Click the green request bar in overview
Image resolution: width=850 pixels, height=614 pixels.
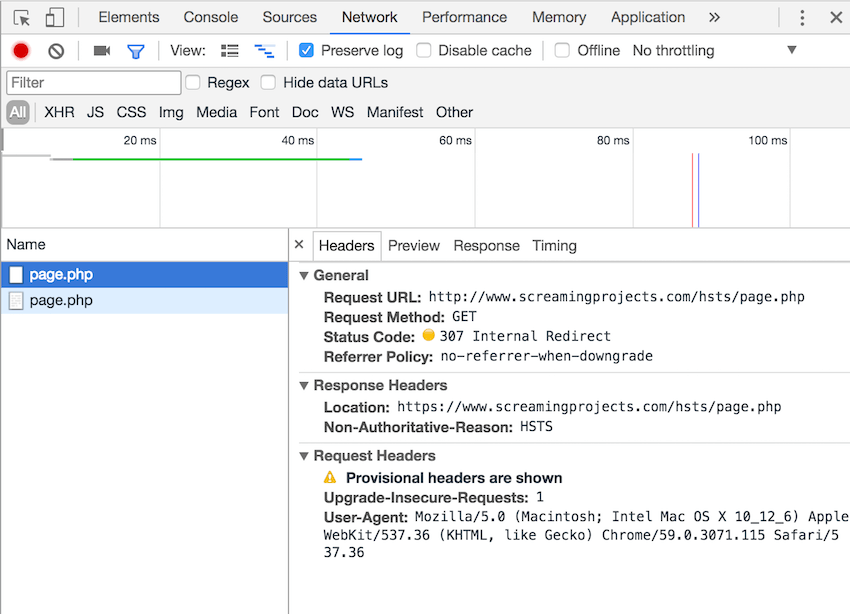211,159
